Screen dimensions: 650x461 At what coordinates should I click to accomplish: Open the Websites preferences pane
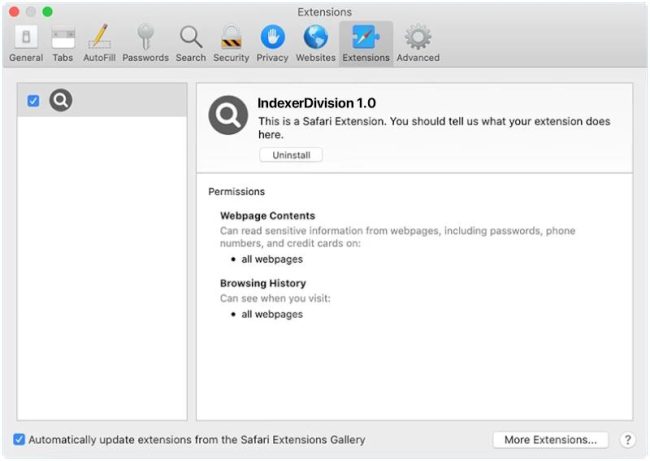315,43
